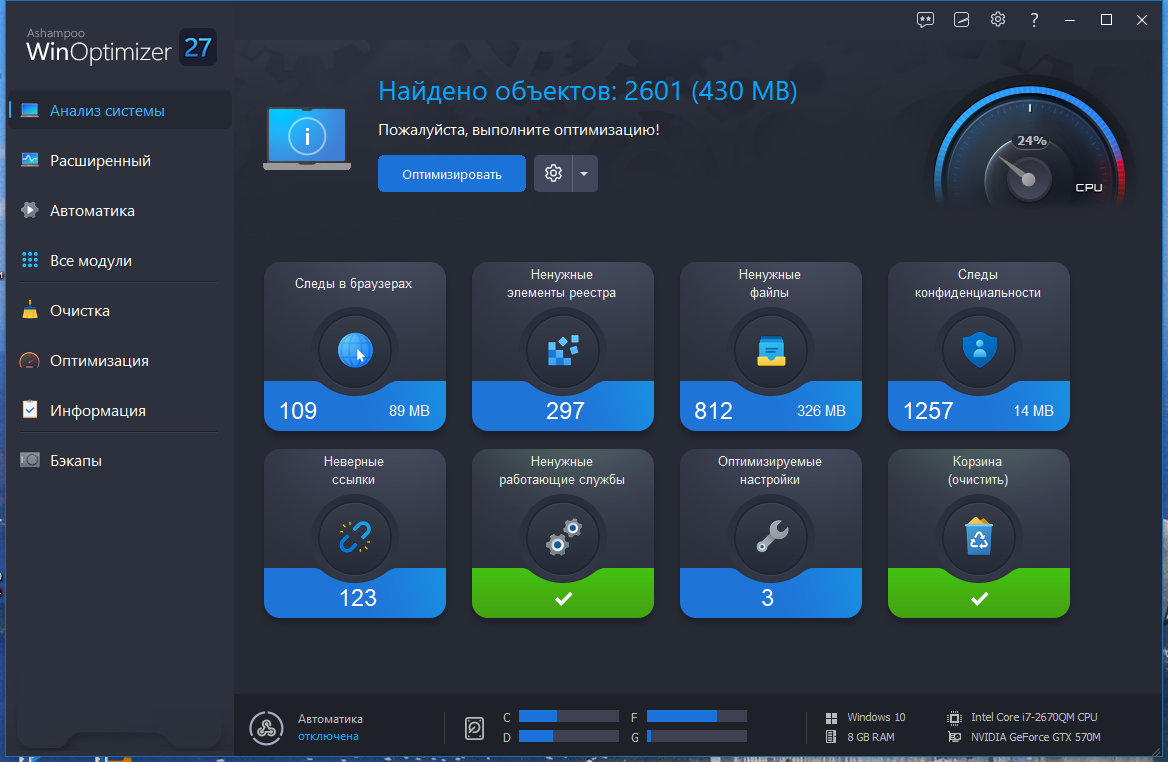
Task: Toggle Автоматика status link отключена
Action: tap(328, 736)
